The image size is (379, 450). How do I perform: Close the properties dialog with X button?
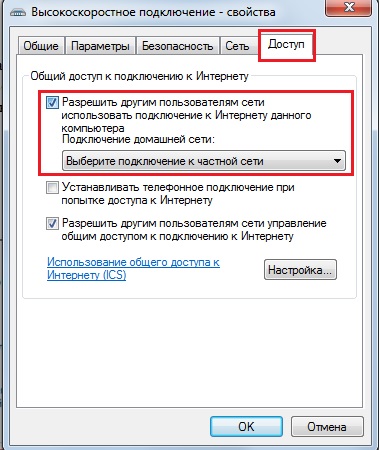(348, 7)
